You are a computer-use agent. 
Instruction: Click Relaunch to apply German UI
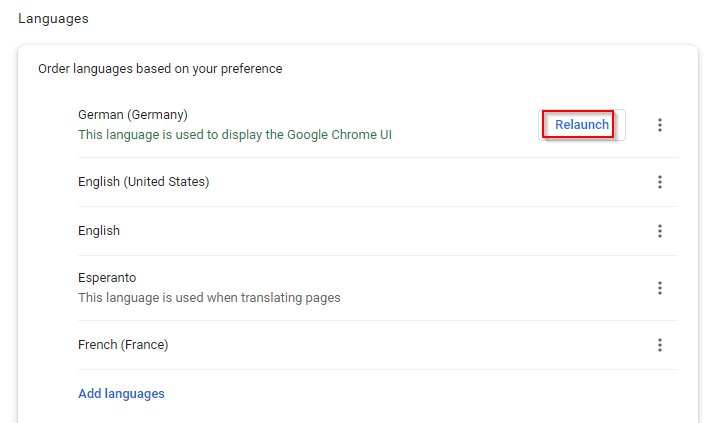(x=582, y=124)
